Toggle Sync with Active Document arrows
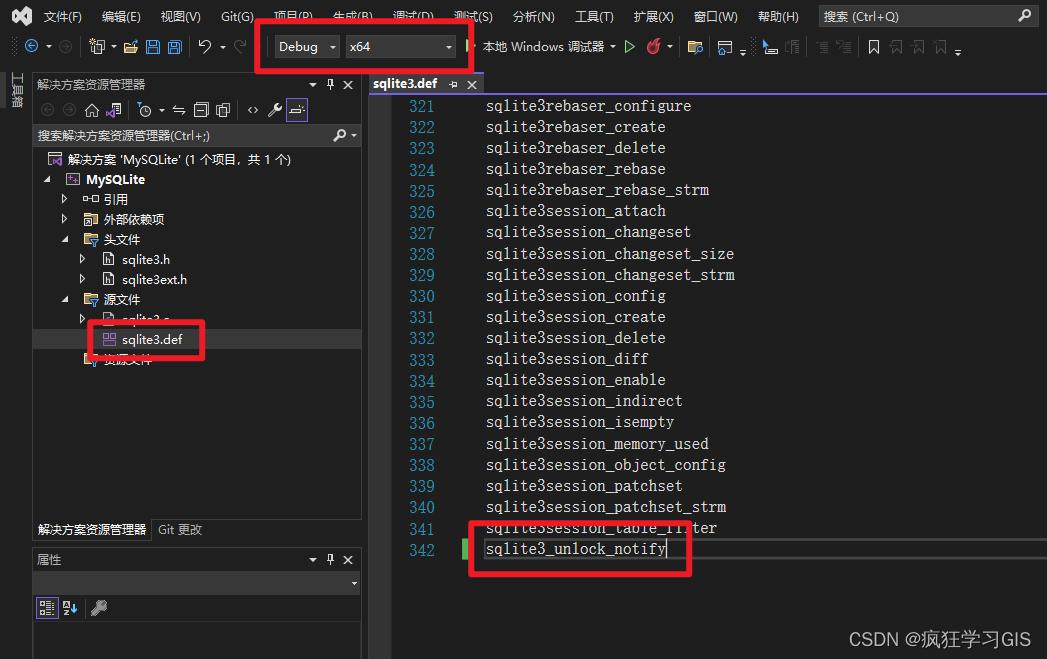 (x=179, y=110)
